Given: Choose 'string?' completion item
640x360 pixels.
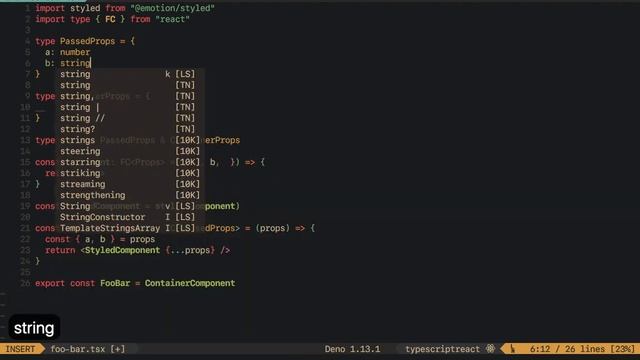Looking at the screenshot, I should 130,129.
